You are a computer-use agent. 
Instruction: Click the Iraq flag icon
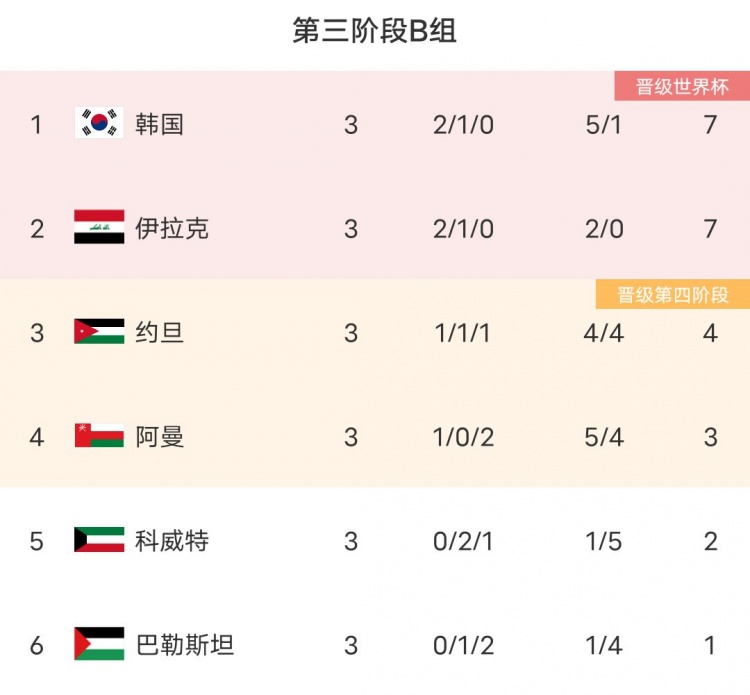99,227
